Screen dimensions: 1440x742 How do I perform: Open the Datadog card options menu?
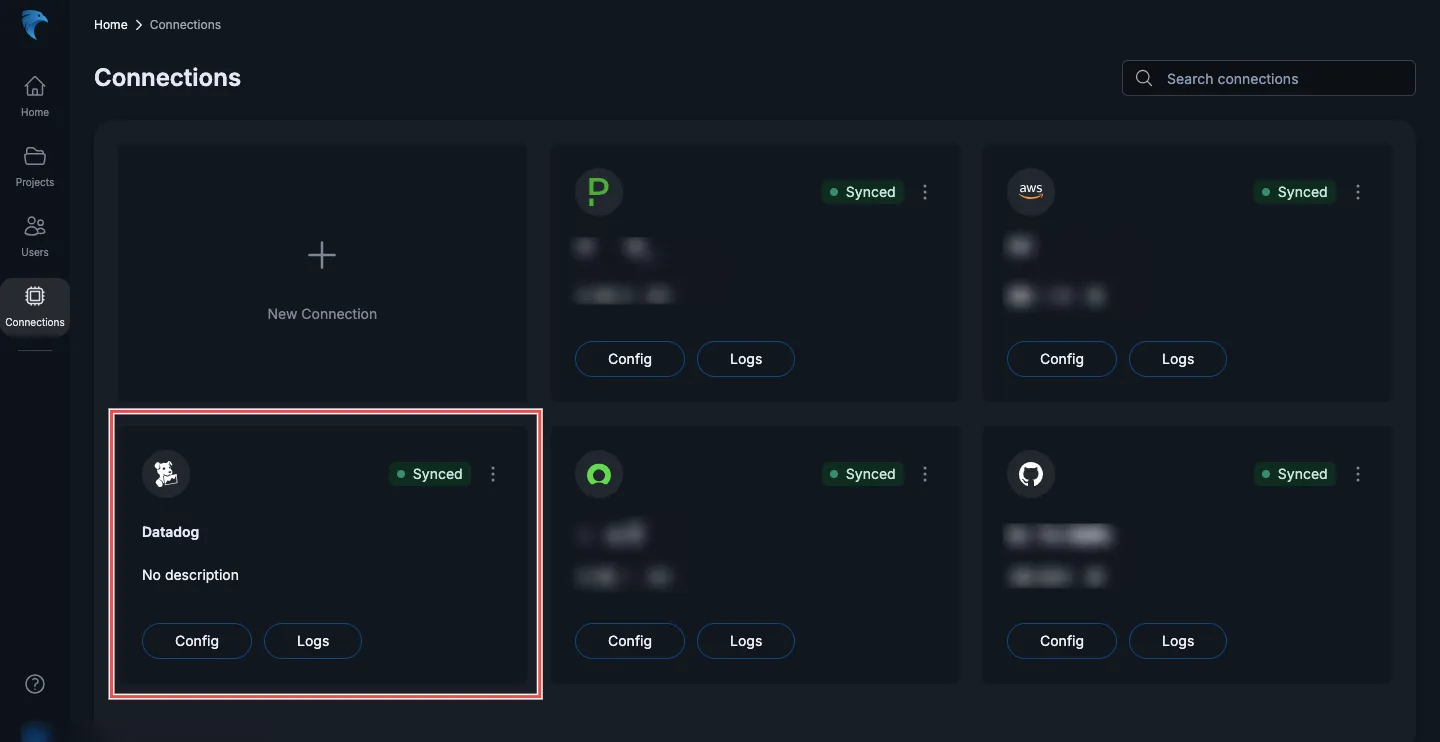coord(493,474)
